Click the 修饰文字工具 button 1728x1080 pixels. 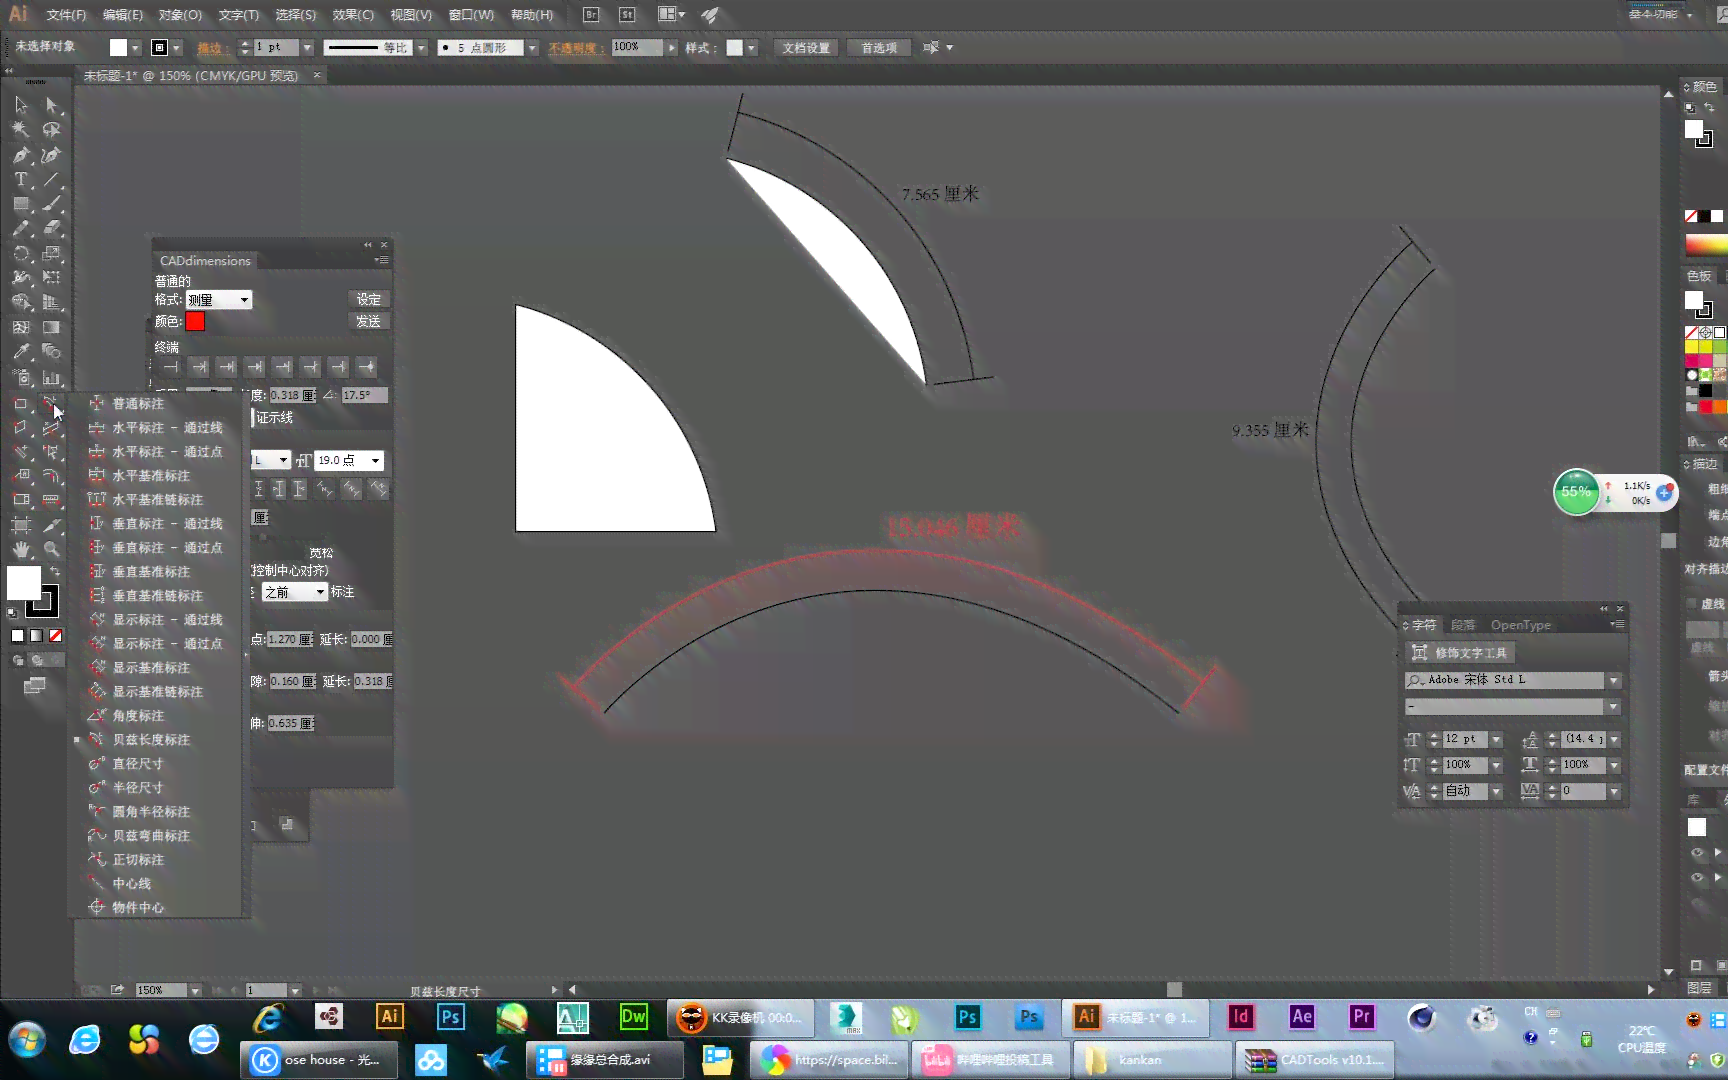pyautogui.click(x=1461, y=653)
